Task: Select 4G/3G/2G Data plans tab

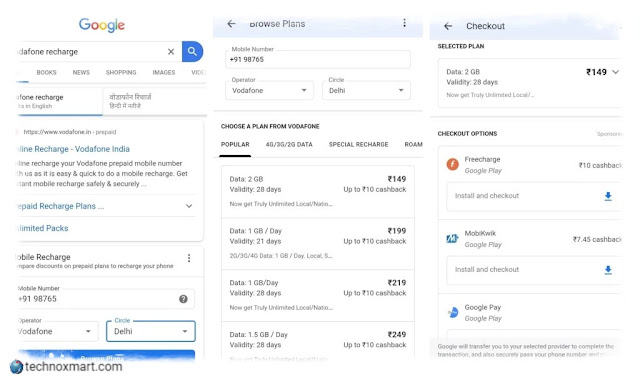Action: [289, 145]
